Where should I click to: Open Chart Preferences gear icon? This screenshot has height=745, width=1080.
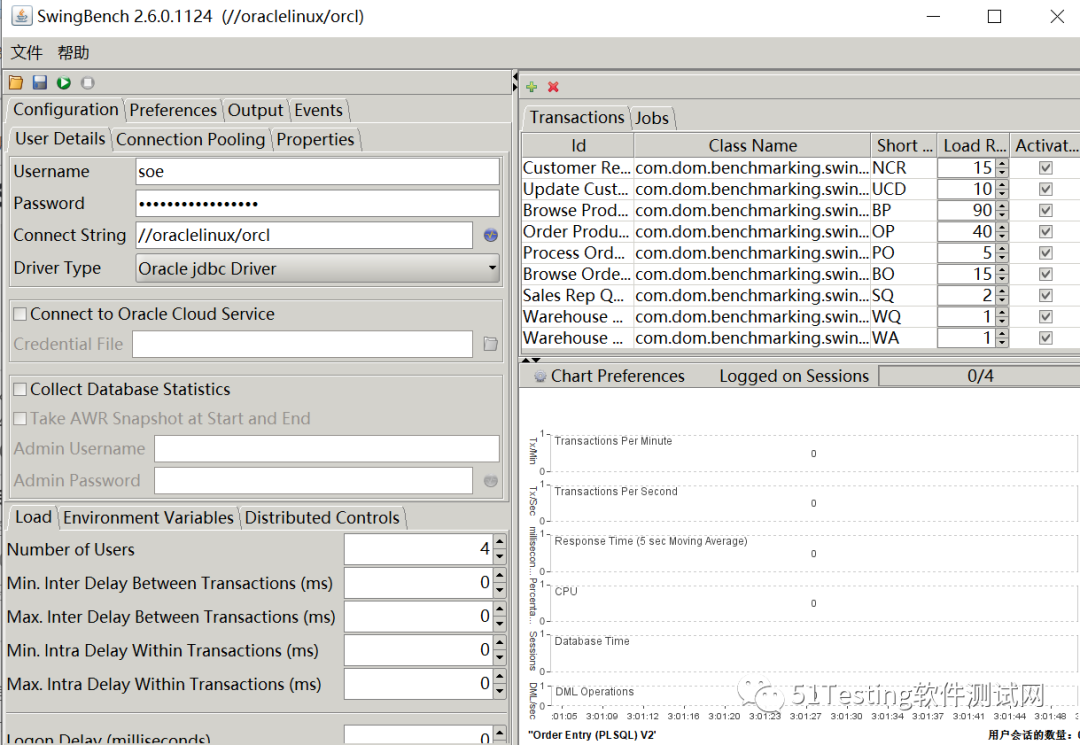tap(541, 376)
